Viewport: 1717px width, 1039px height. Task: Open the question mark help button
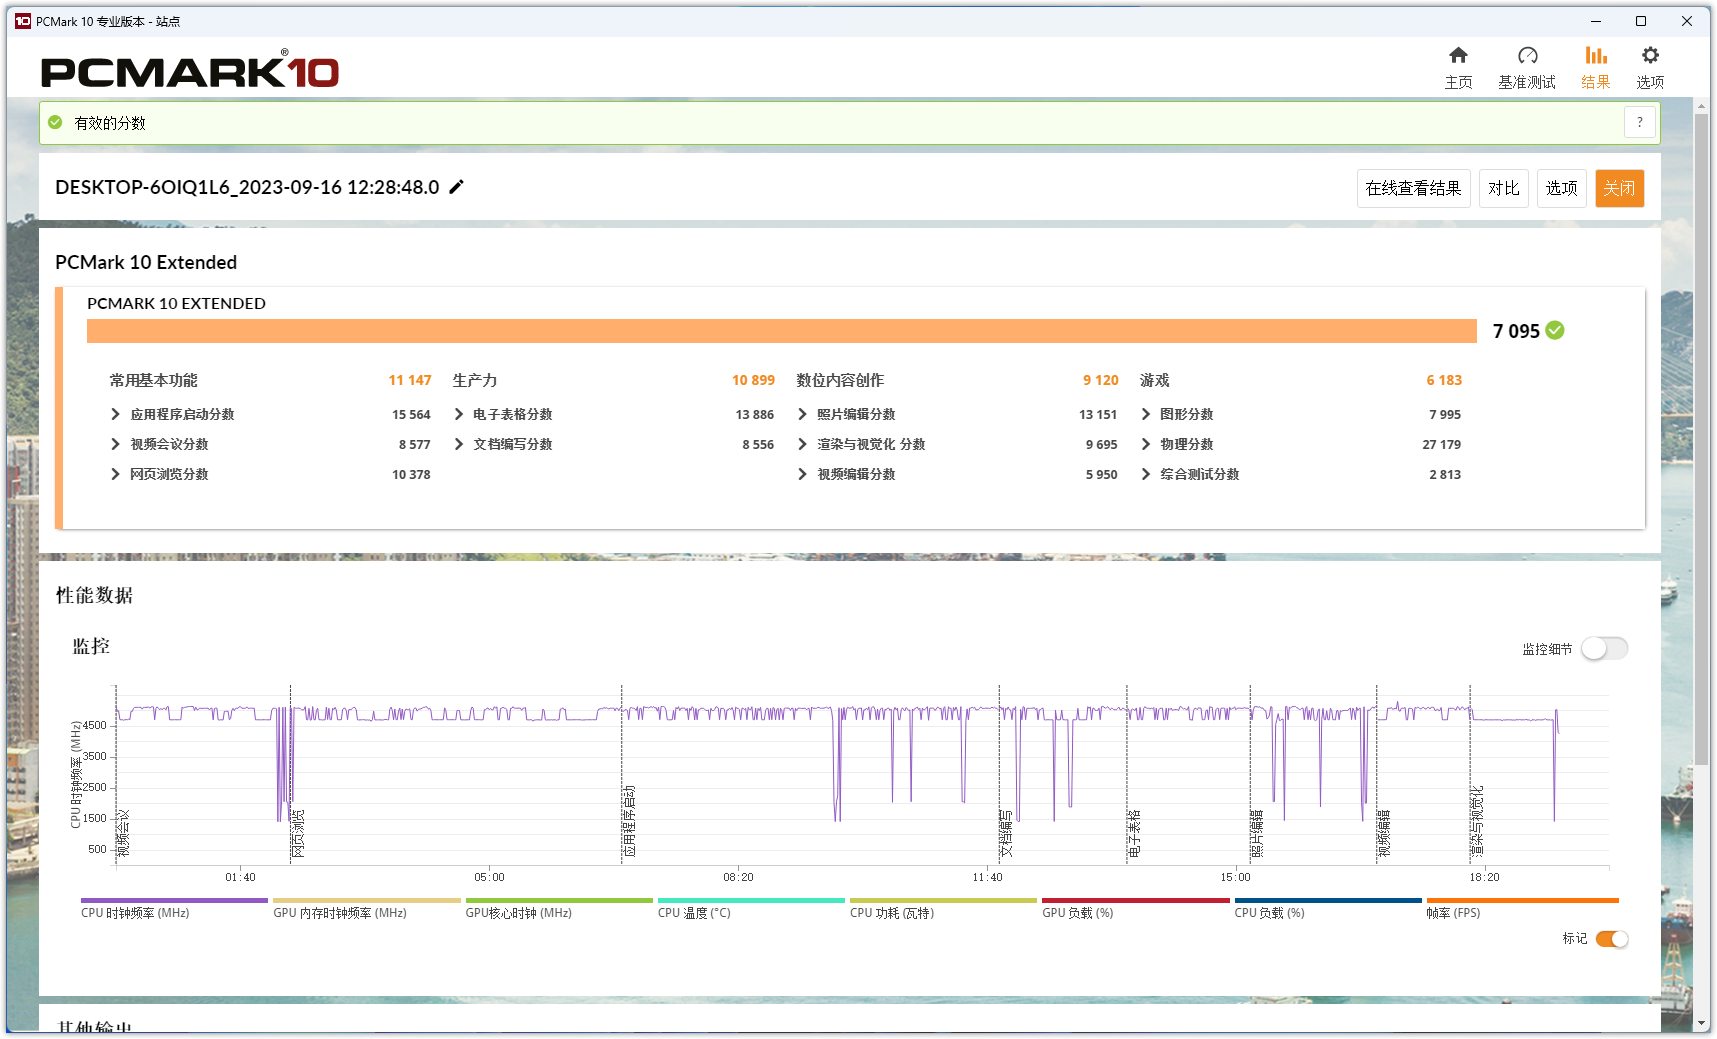tap(1640, 122)
